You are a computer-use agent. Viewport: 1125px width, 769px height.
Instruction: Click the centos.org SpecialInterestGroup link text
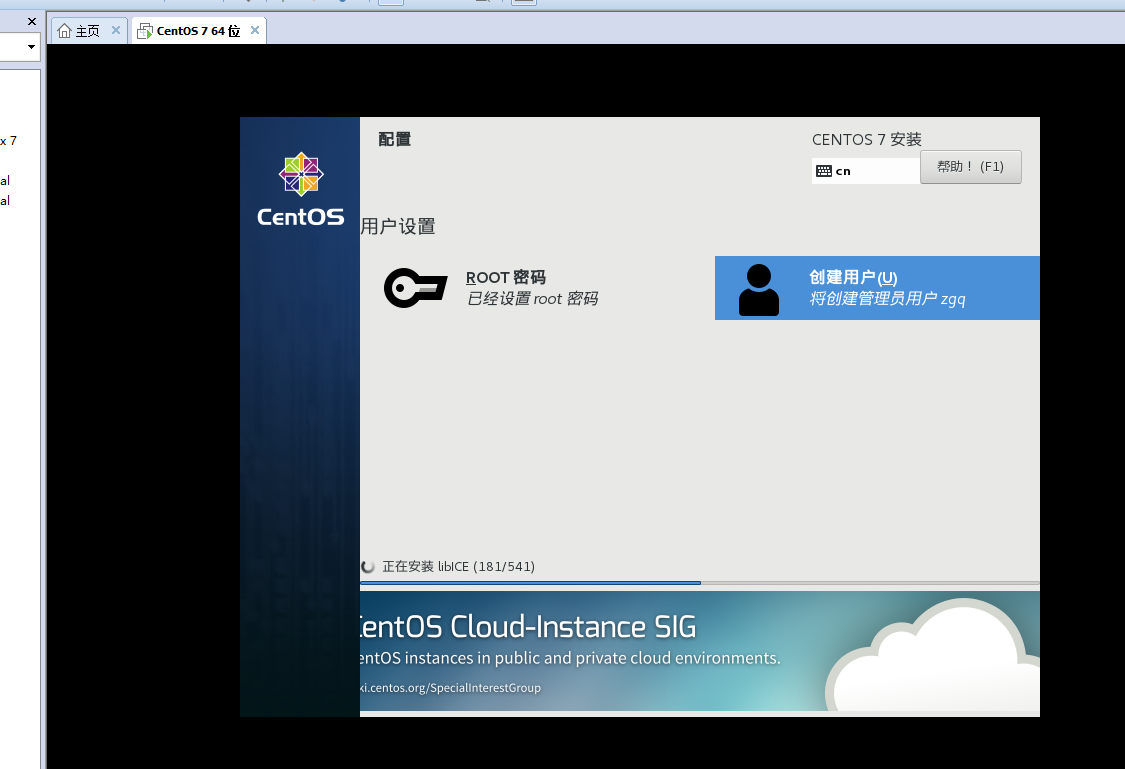pos(451,687)
